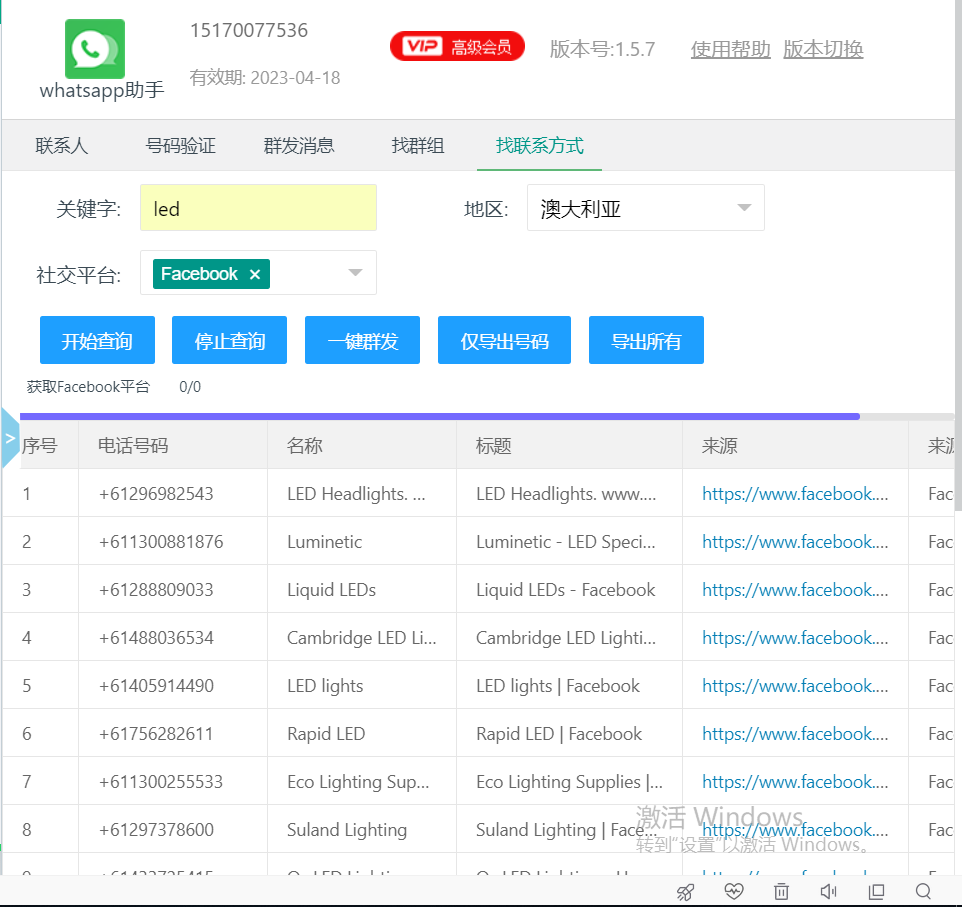Click the green WhatsApp assistant logo
Screen dimensions: 962x907
[x=95, y=49]
